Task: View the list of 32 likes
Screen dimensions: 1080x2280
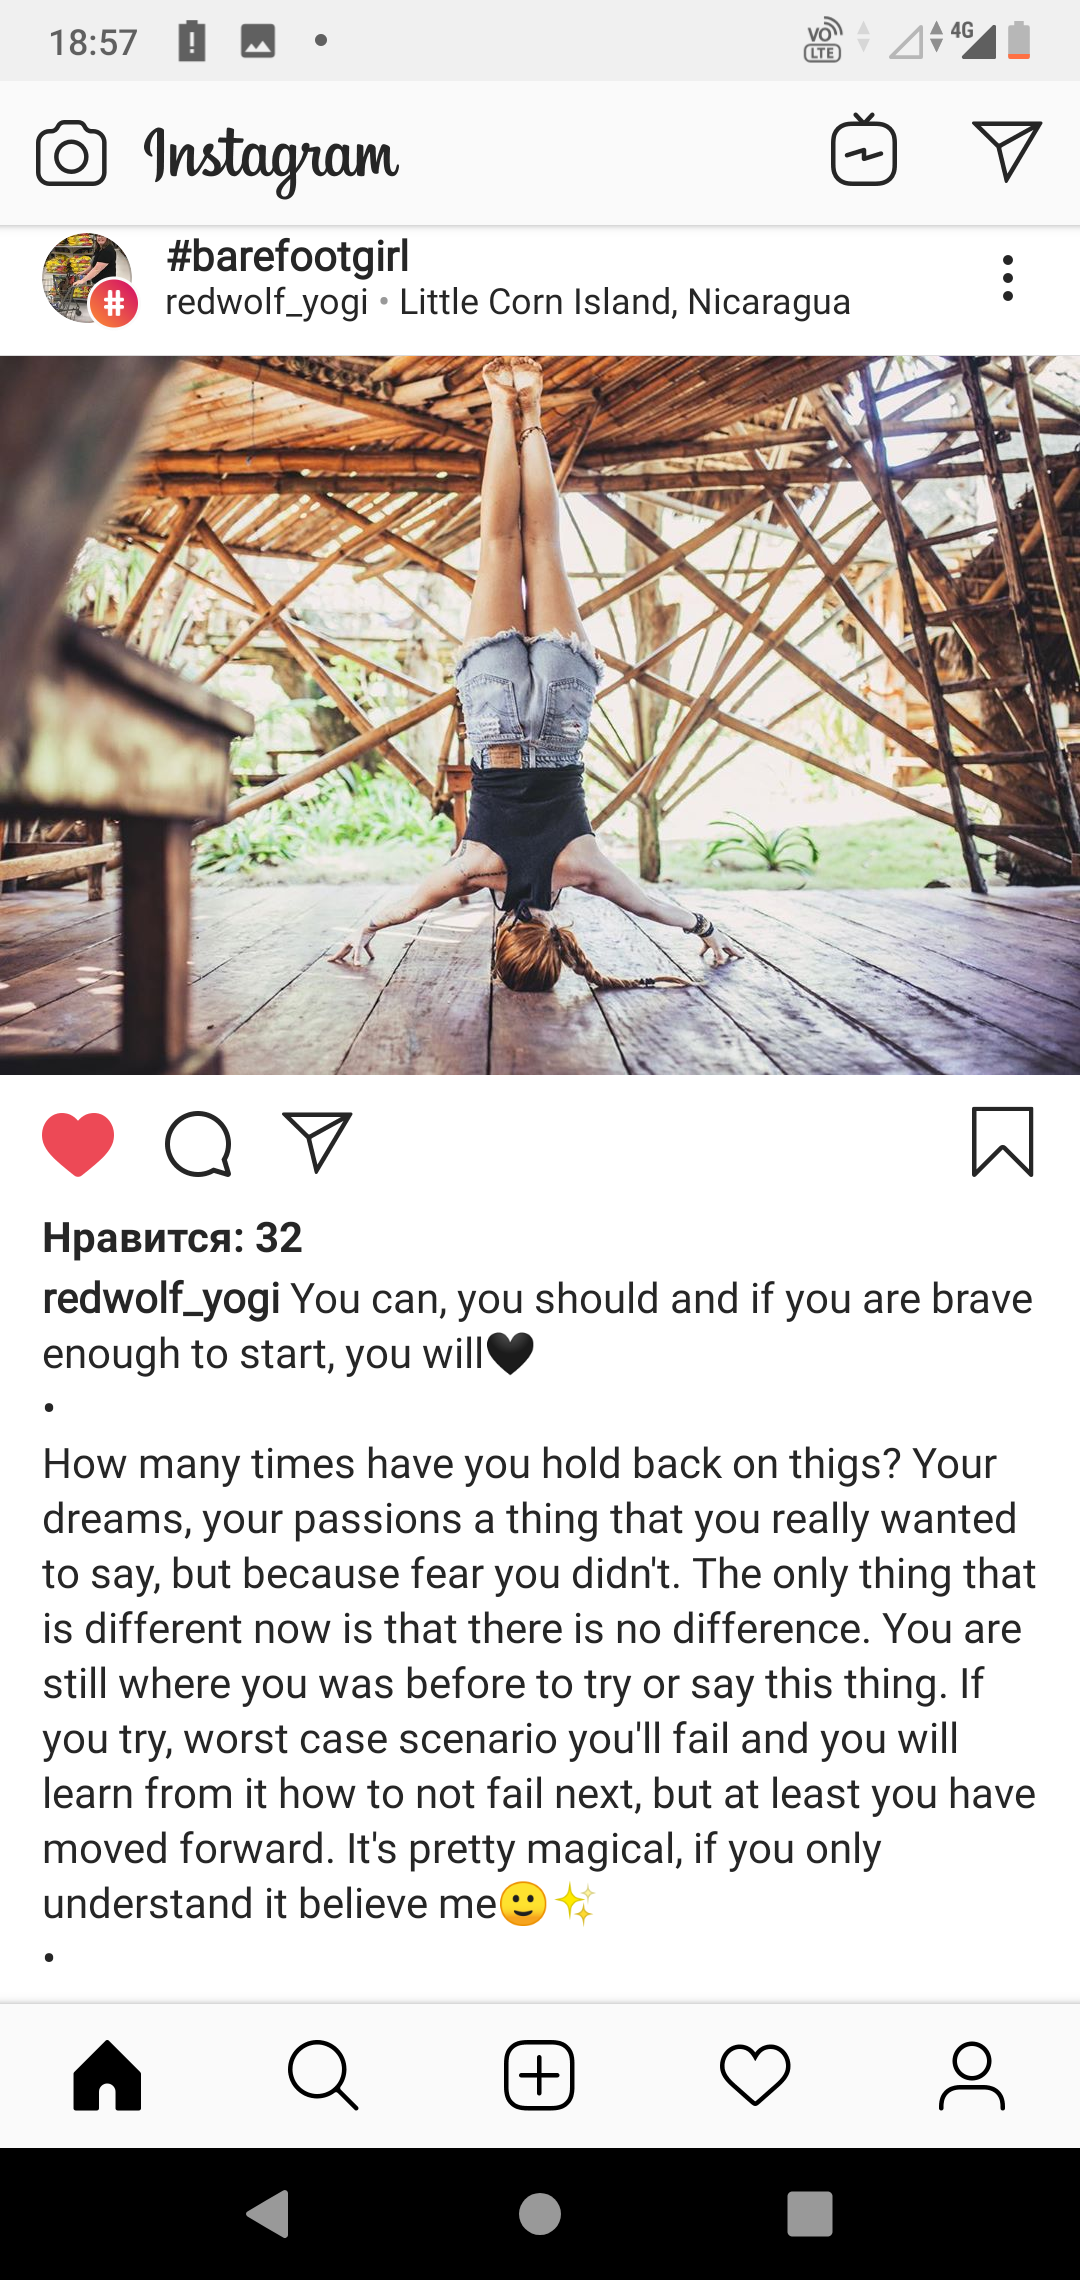Action: [172, 1238]
